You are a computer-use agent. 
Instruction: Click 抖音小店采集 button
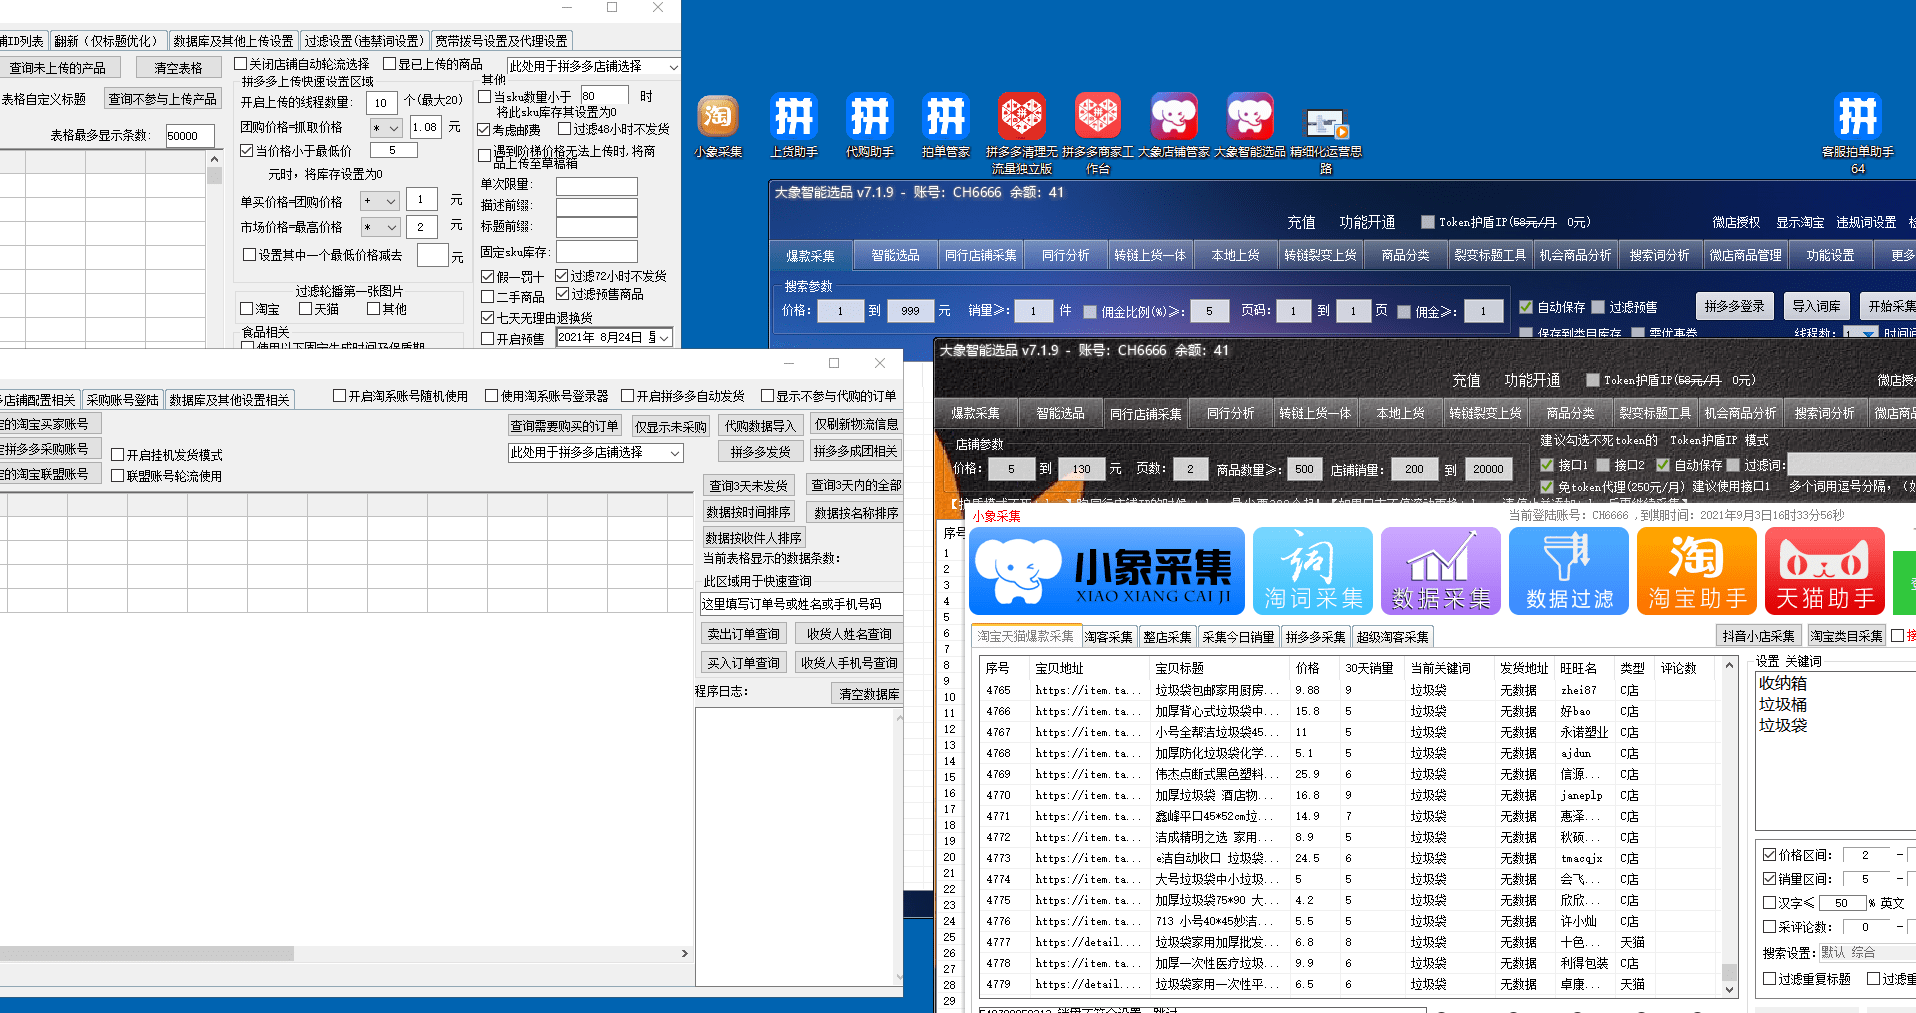coord(1759,636)
